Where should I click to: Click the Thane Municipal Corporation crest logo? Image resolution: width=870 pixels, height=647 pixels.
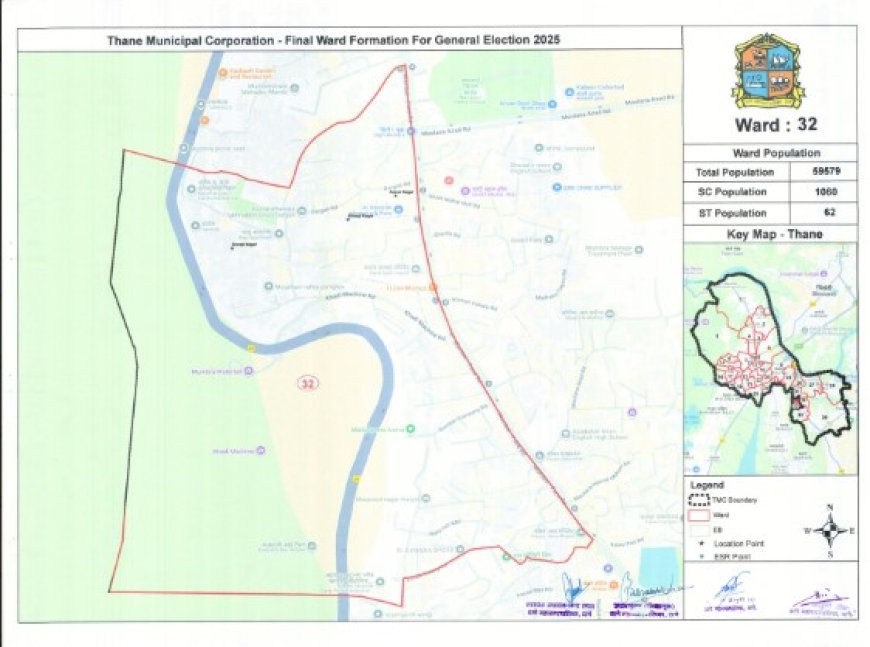pos(768,72)
